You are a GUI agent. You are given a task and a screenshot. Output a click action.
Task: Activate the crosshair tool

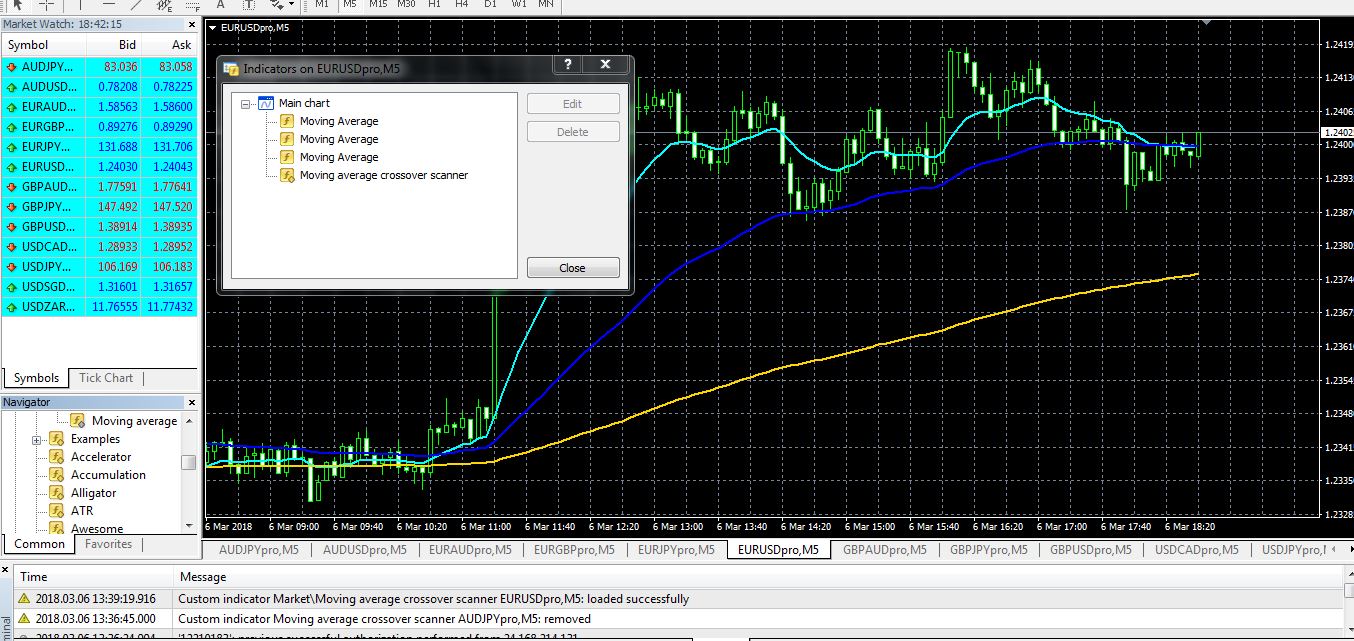point(46,4)
